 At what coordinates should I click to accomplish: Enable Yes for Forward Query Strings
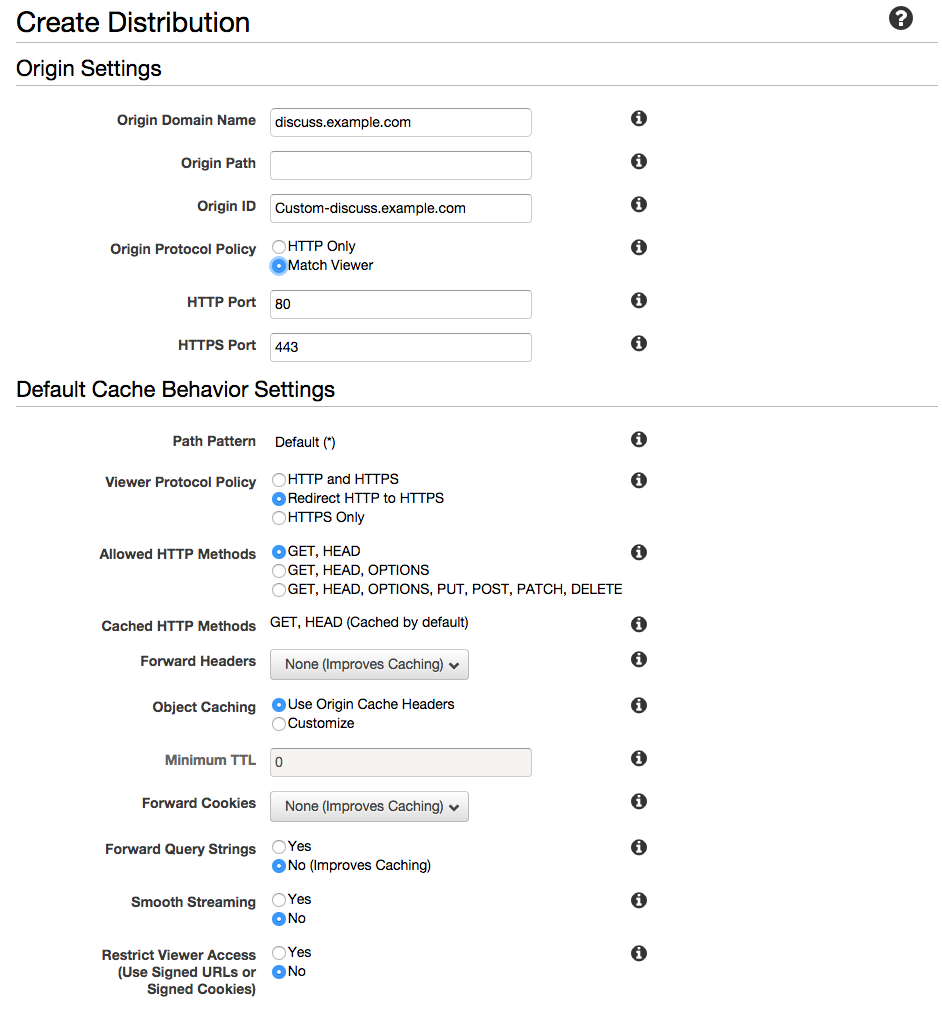pos(279,847)
